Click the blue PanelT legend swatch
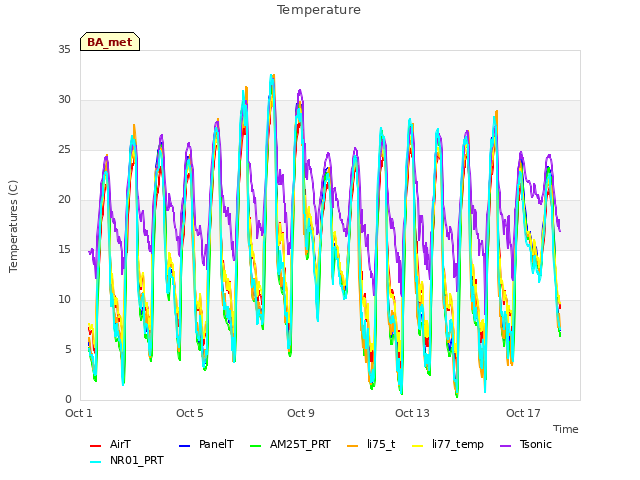 pos(184,446)
